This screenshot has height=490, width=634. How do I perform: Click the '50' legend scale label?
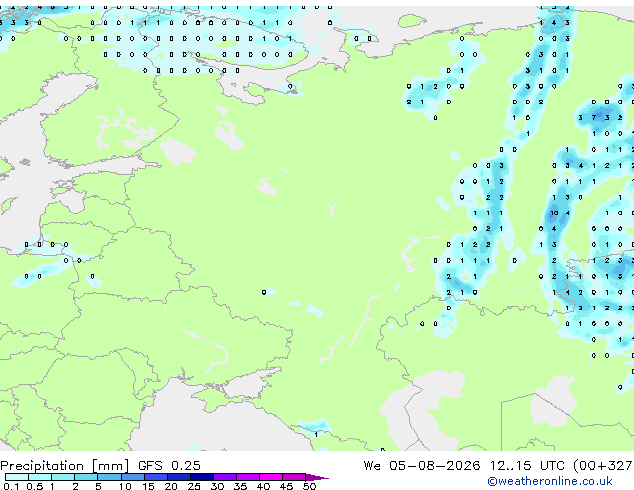point(309,486)
